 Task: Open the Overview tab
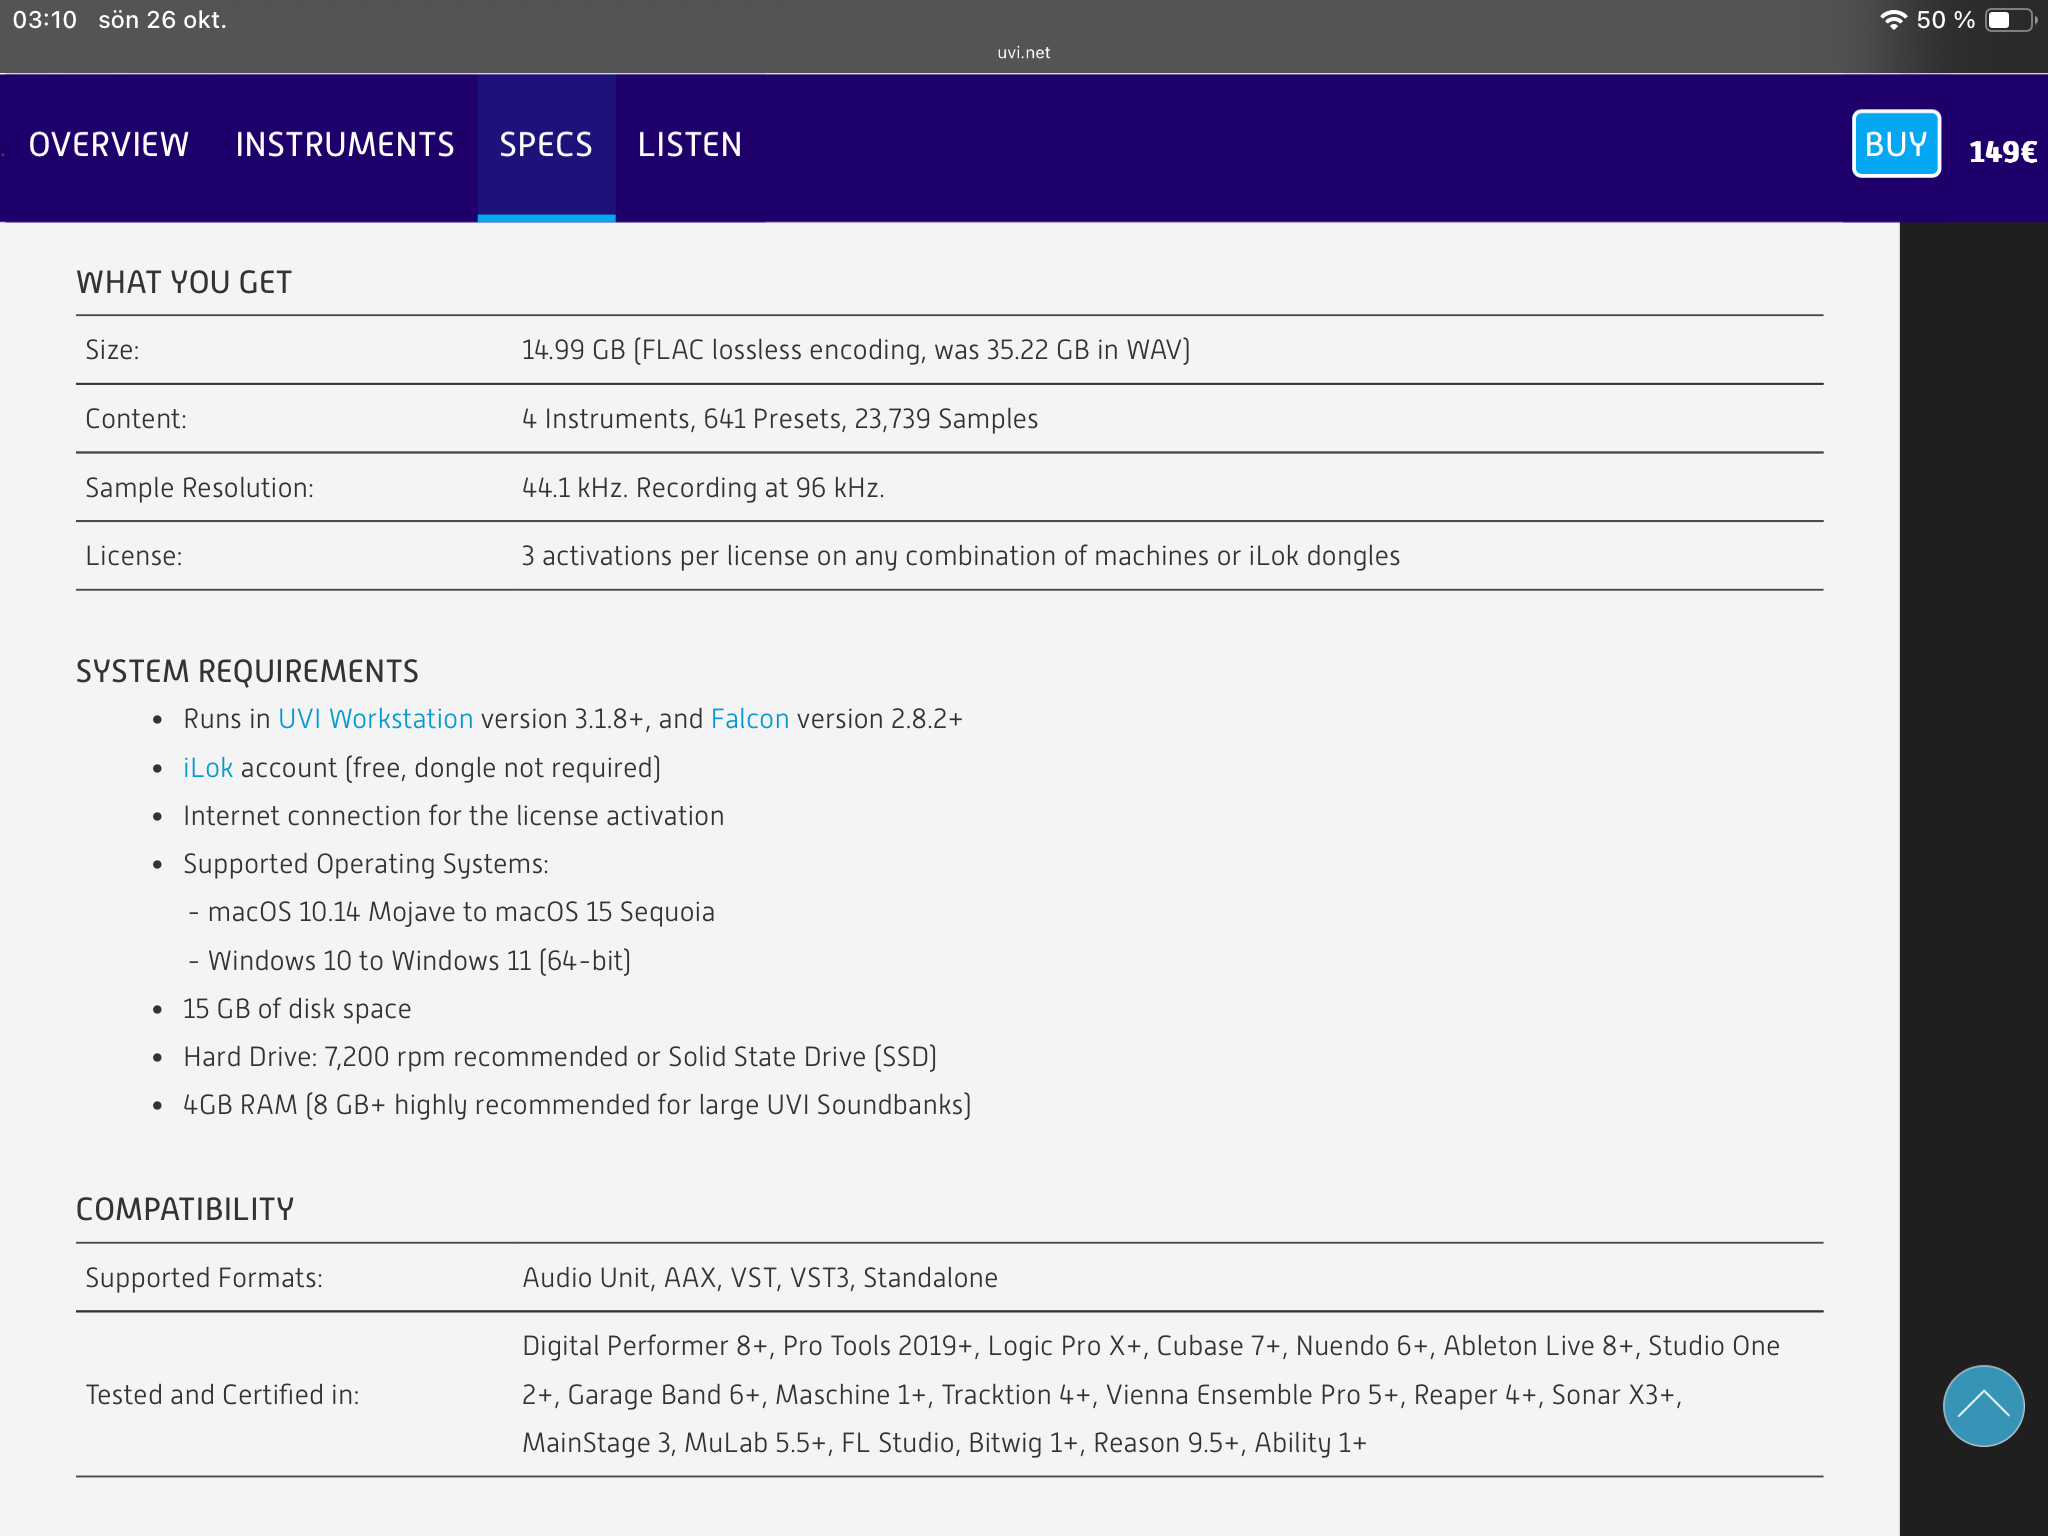[x=109, y=145]
